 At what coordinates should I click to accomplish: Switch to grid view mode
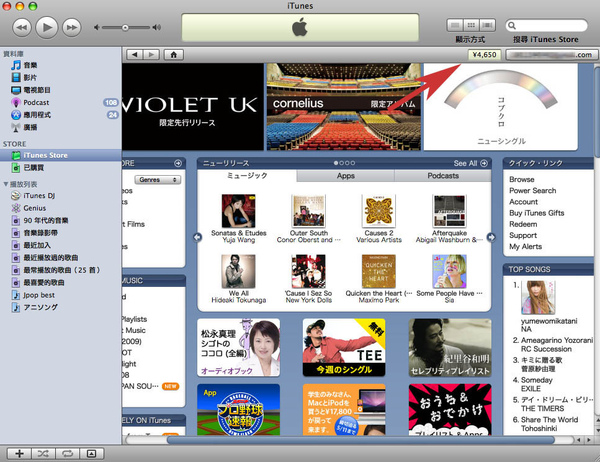471,25
